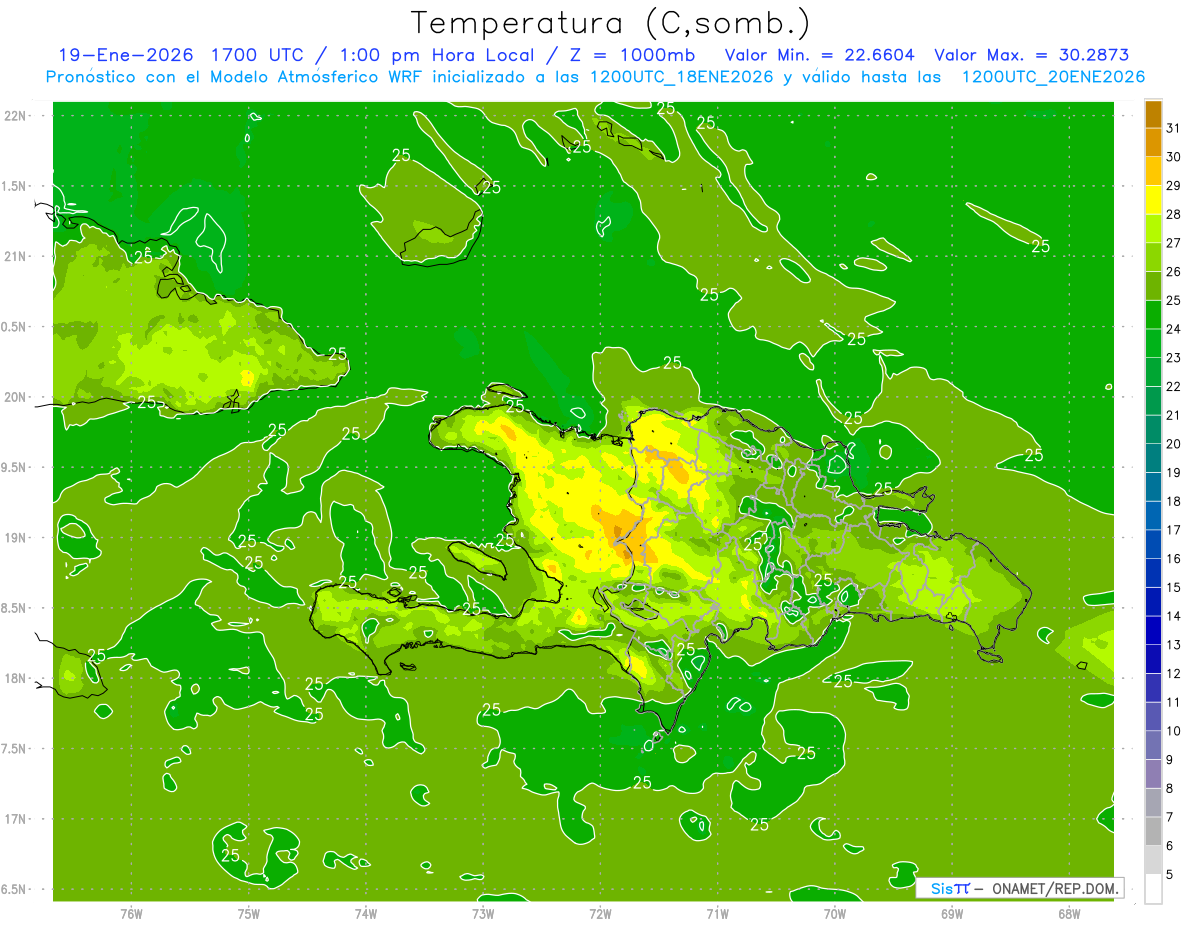
Task: Click the orange legend swatch between 30 and 31
Action: tap(1153, 143)
